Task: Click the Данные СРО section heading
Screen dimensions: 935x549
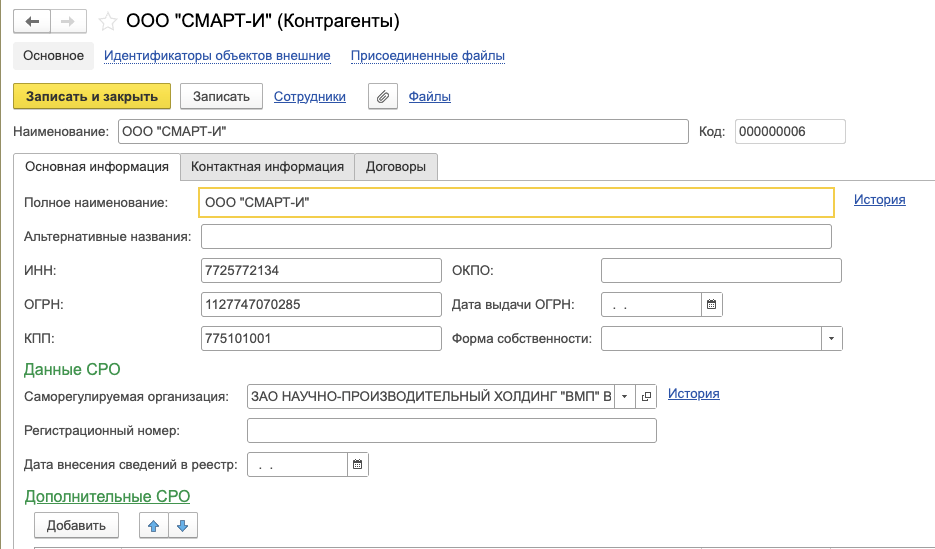Action: 72,370
